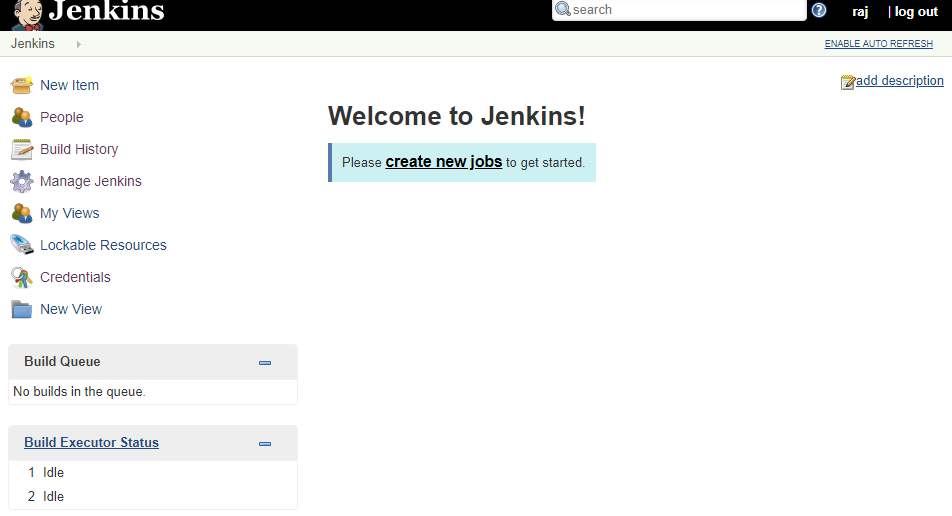The width and height of the screenshot is (952, 516).
Task: Click the Lockable Resources USB icon
Action: (22, 245)
